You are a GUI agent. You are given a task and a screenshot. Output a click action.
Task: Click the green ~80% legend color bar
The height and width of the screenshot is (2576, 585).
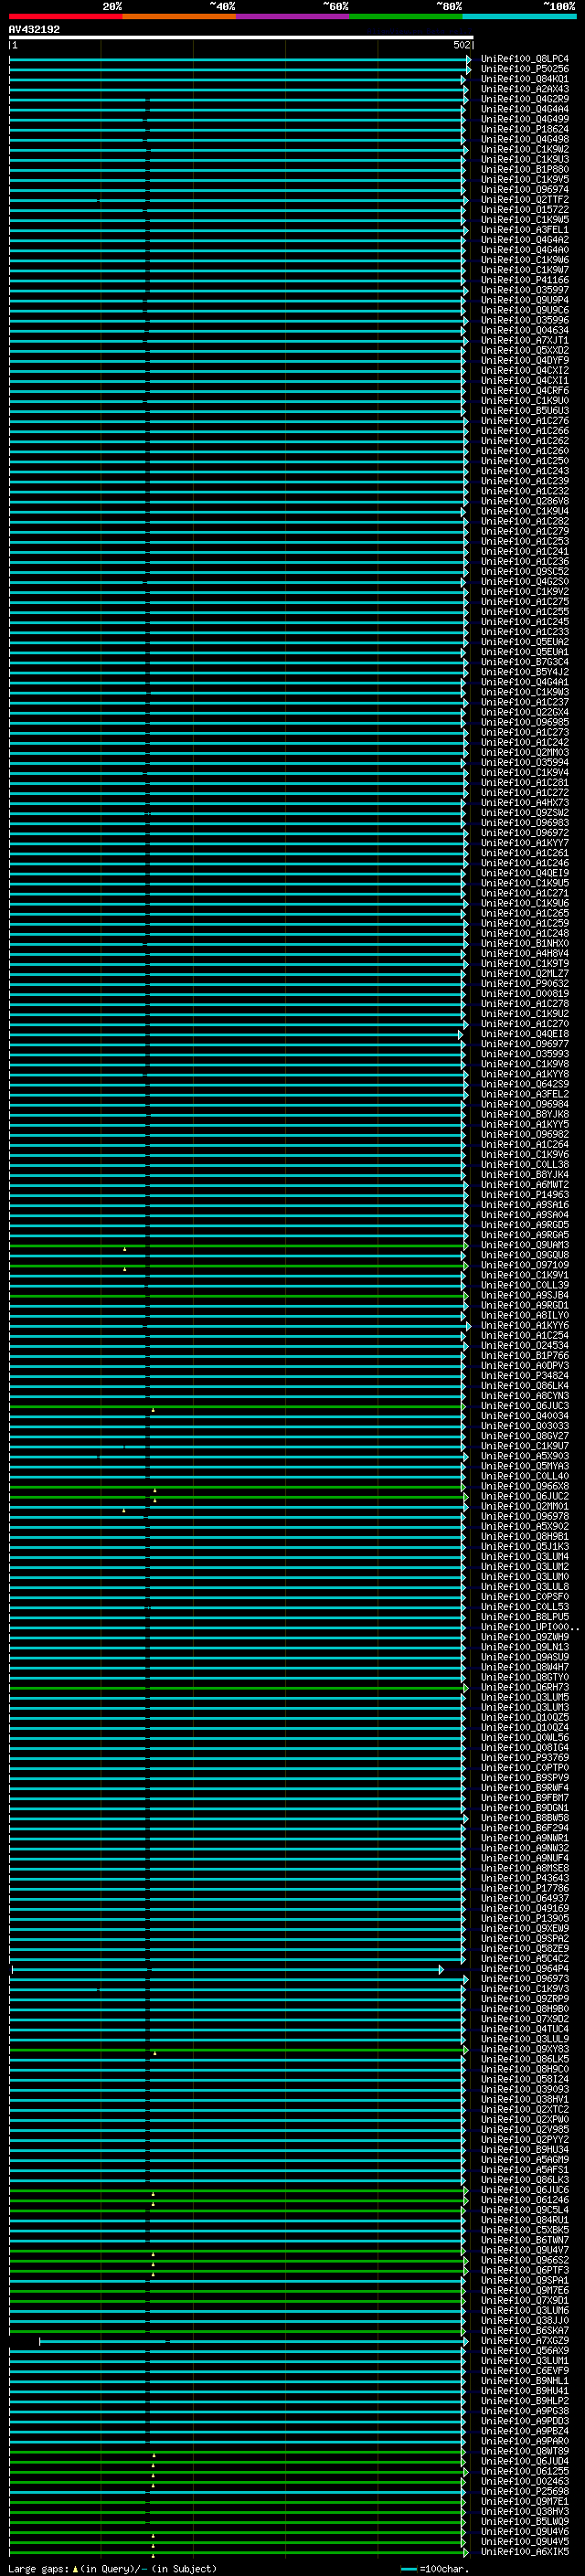[407, 16]
